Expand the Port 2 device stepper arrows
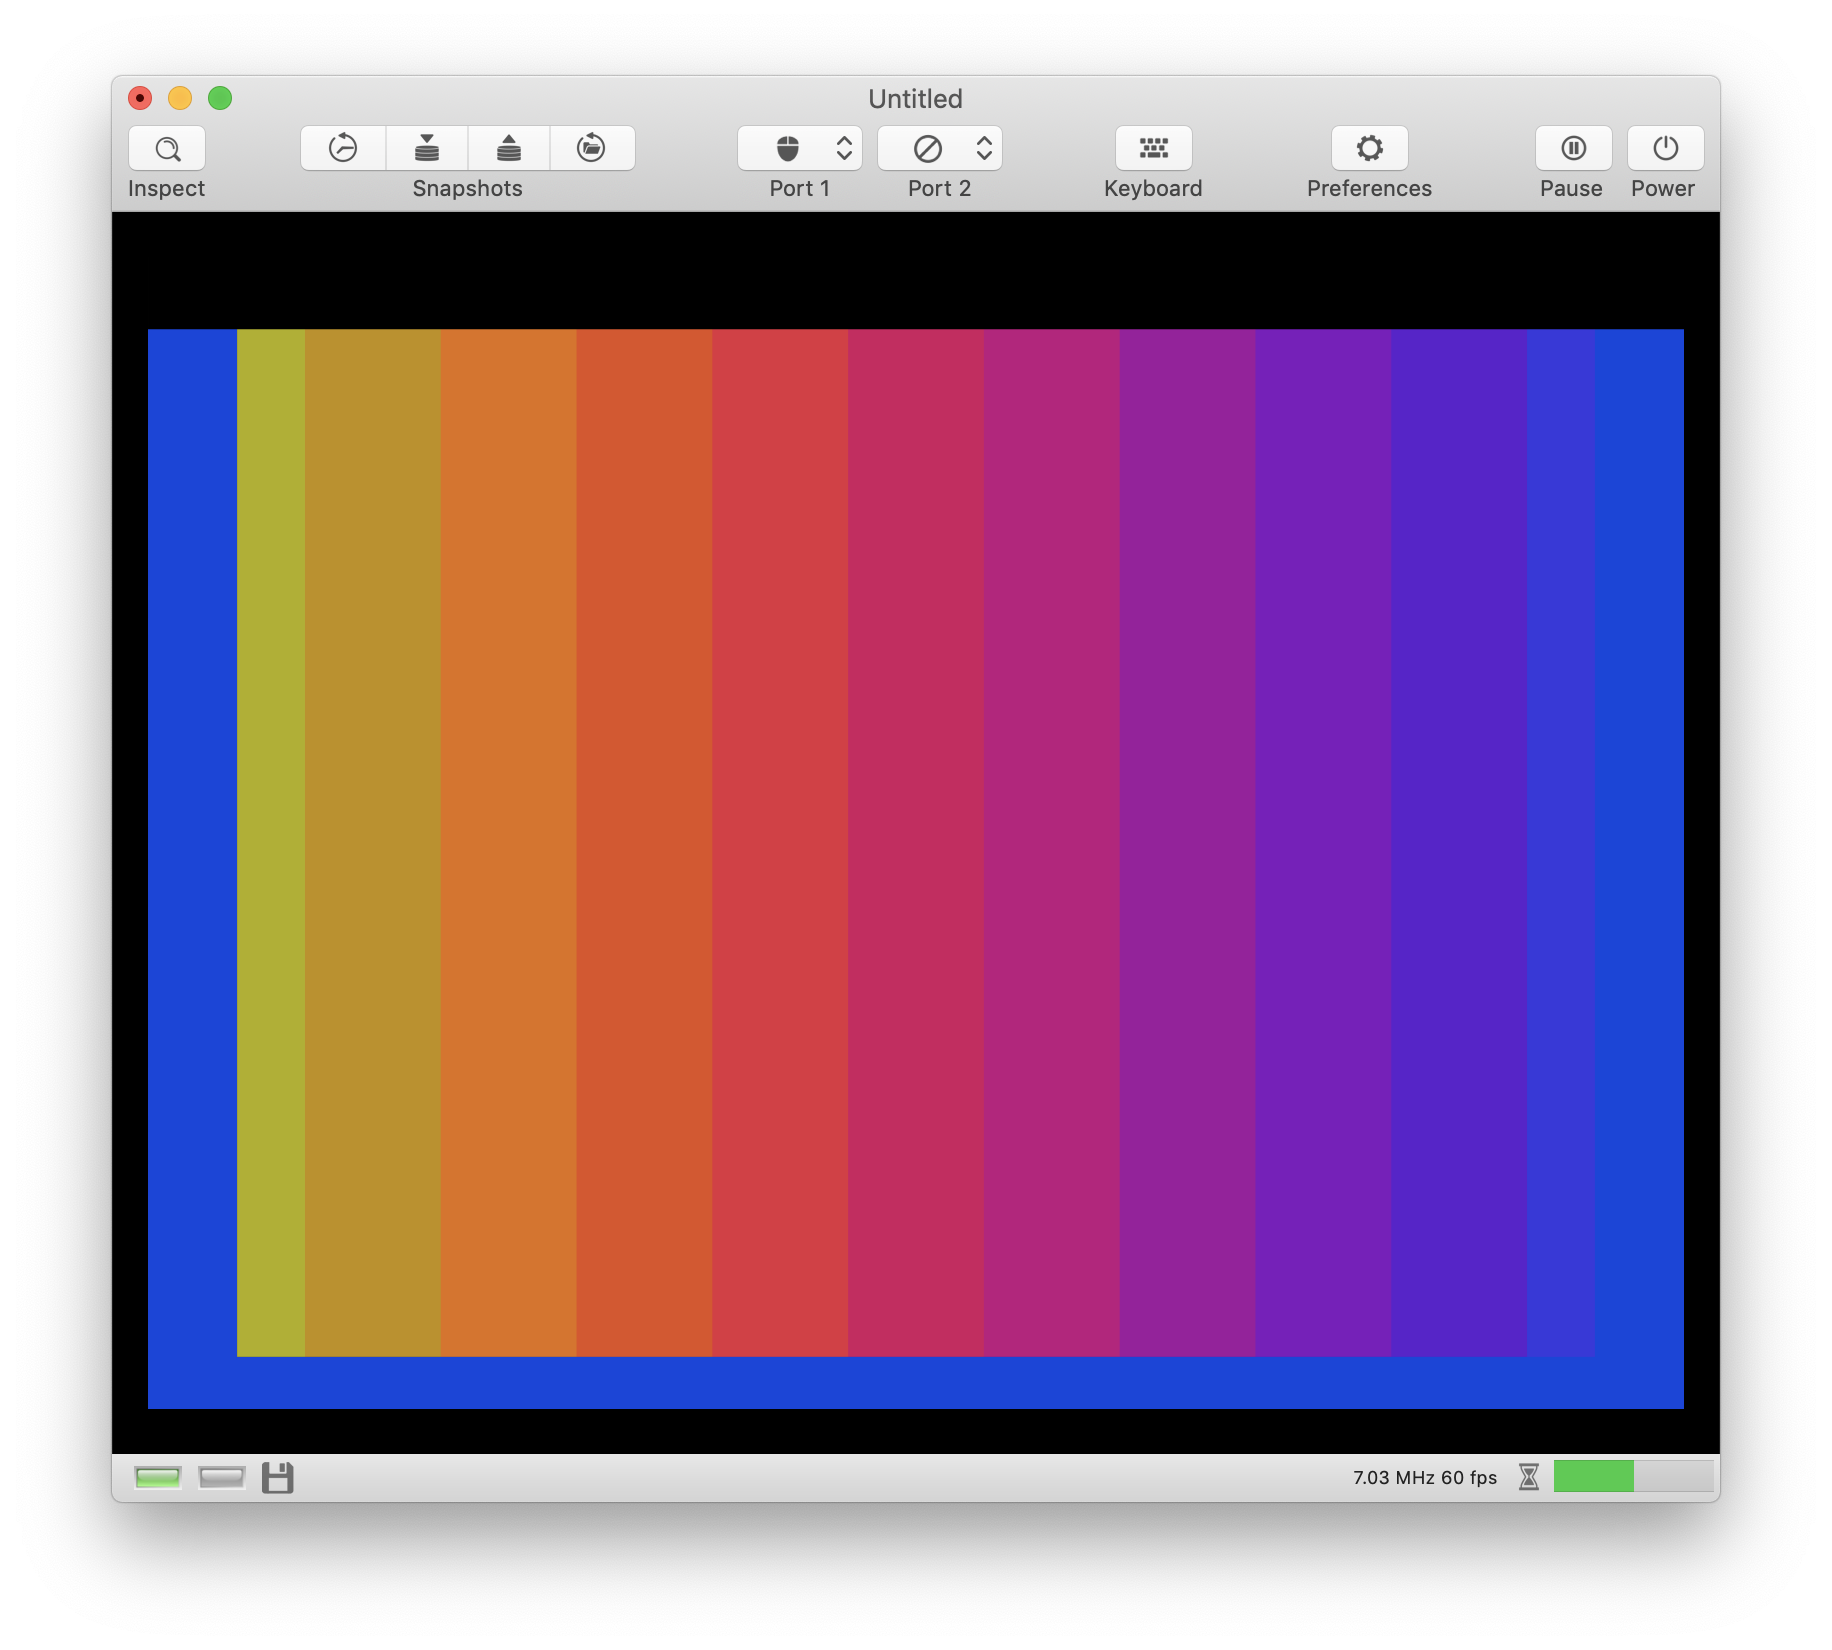This screenshot has width=1832, height=1650. 984,148
